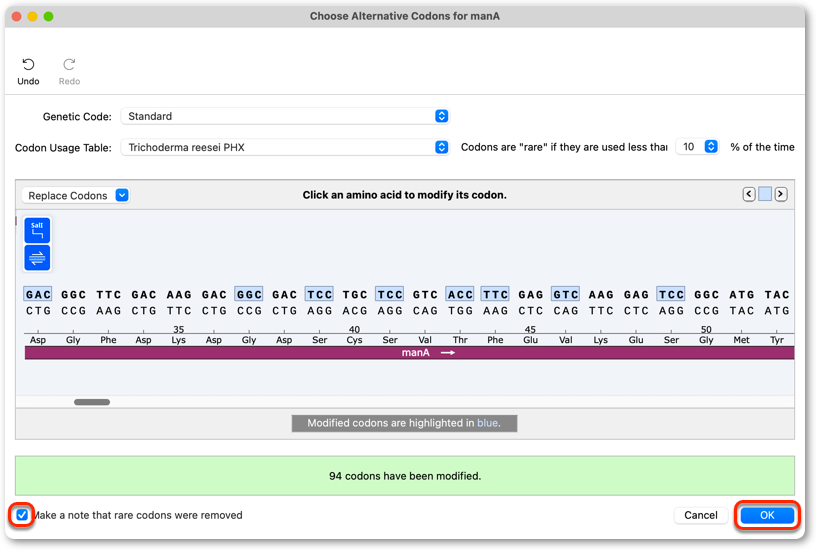Click the horizontal sequence scrollbar thumb
The height and width of the screenshot is (550, 816).
pyautogui.click(x=92, y=402)
